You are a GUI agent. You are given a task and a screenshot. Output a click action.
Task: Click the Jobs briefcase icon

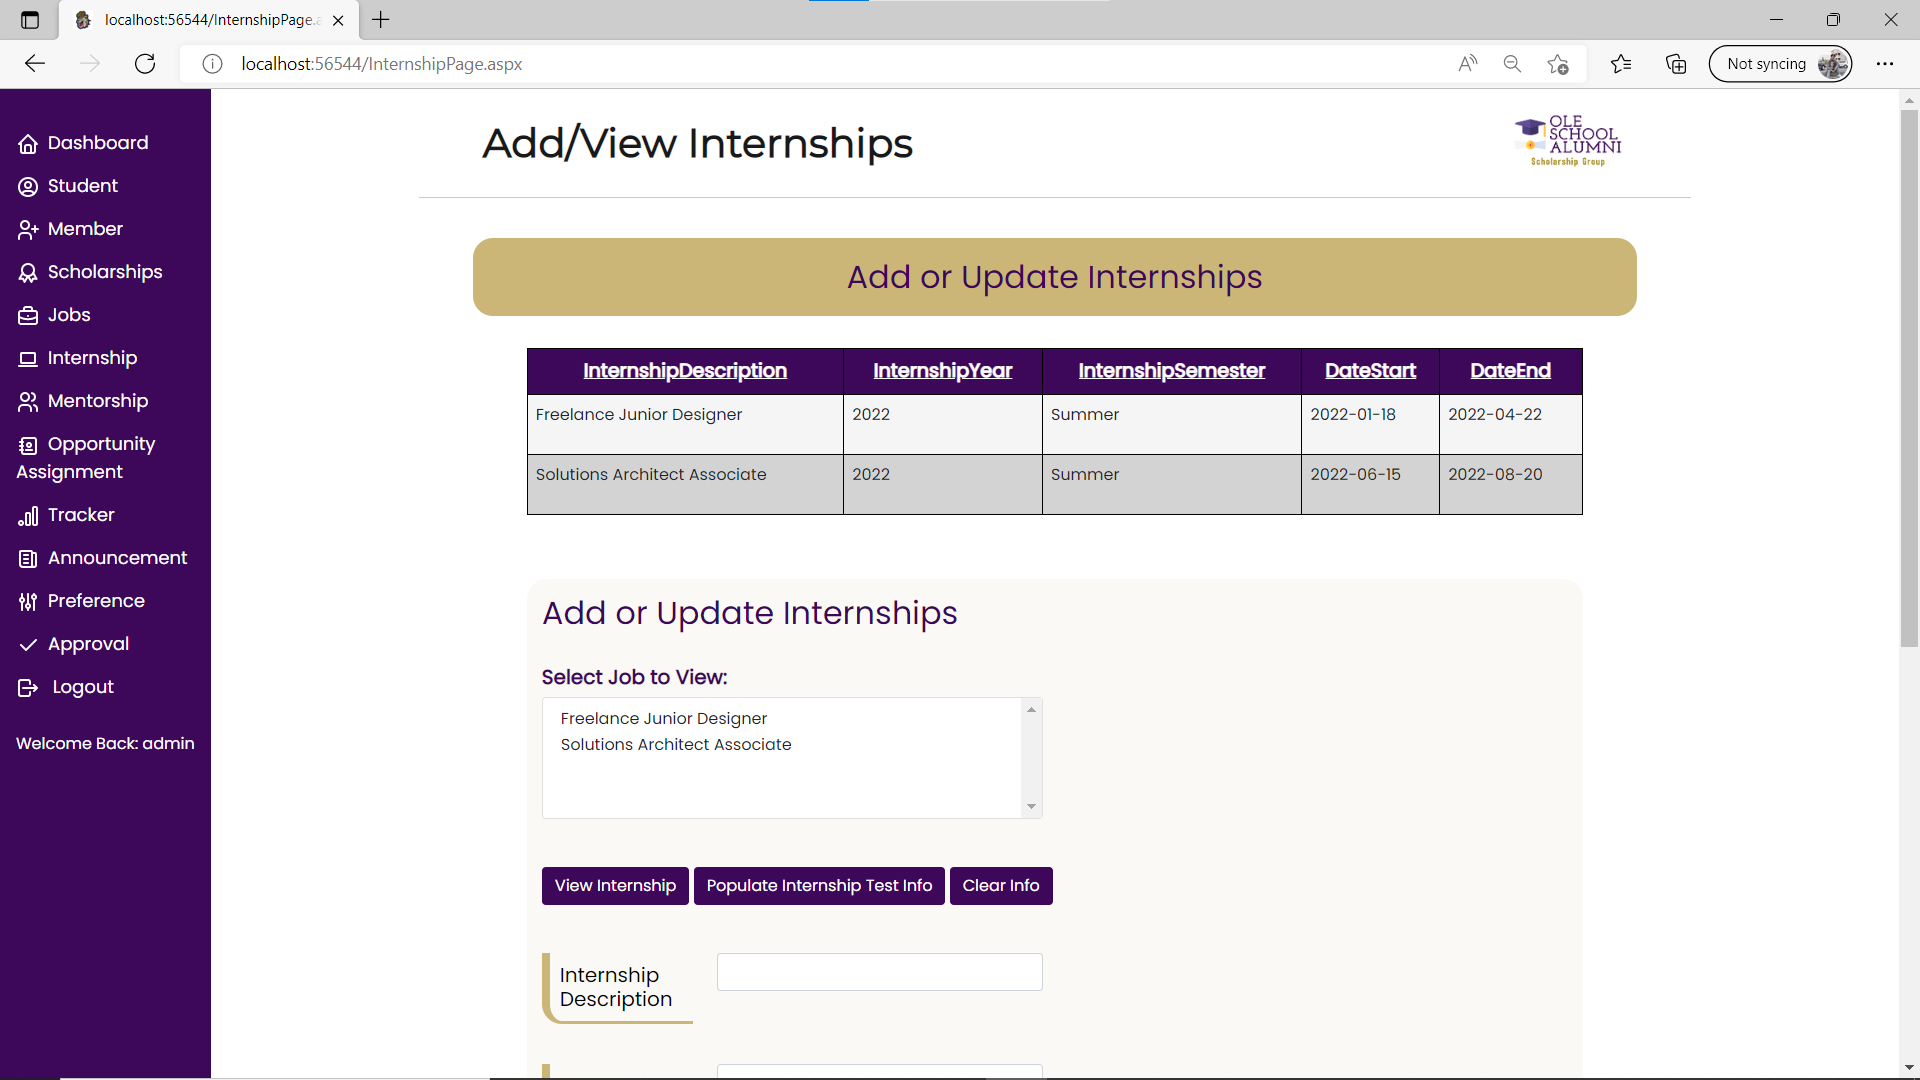pos(28,316)
